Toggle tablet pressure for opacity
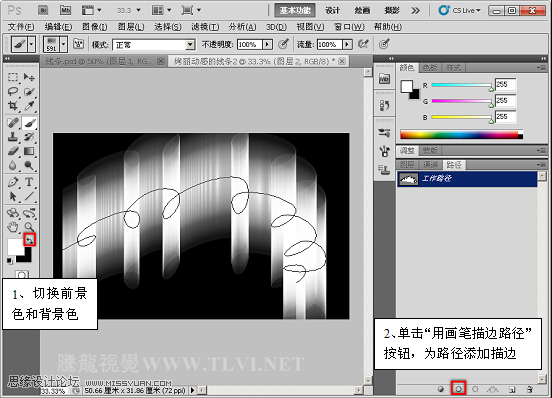The height and width of the screenshot is (398, 552). point(283,44)
